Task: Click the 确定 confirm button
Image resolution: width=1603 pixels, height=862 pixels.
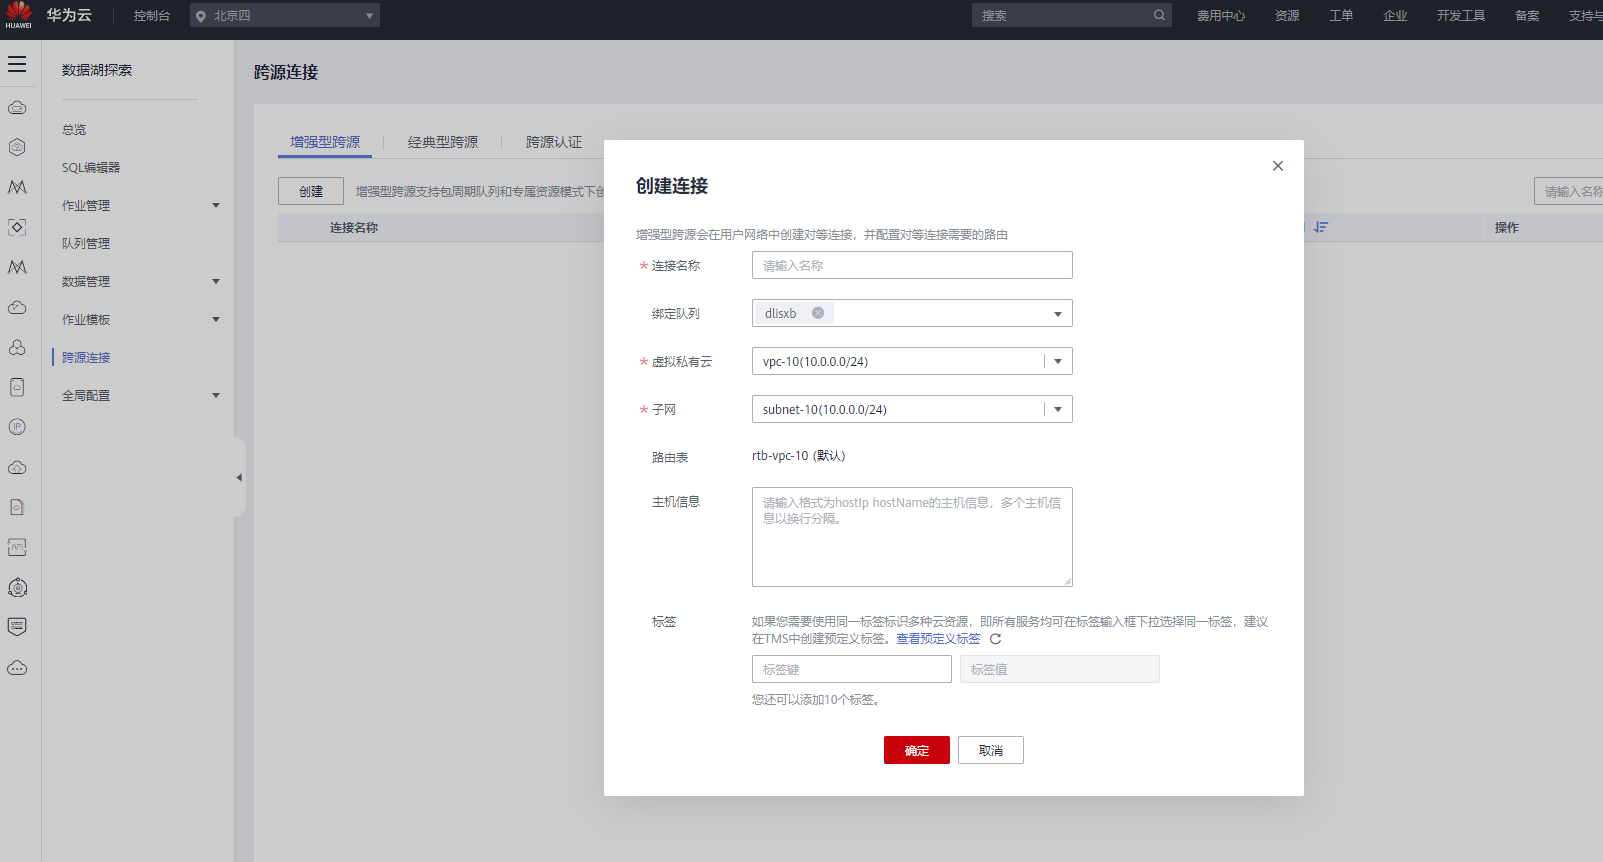Action: click(917, 750)
